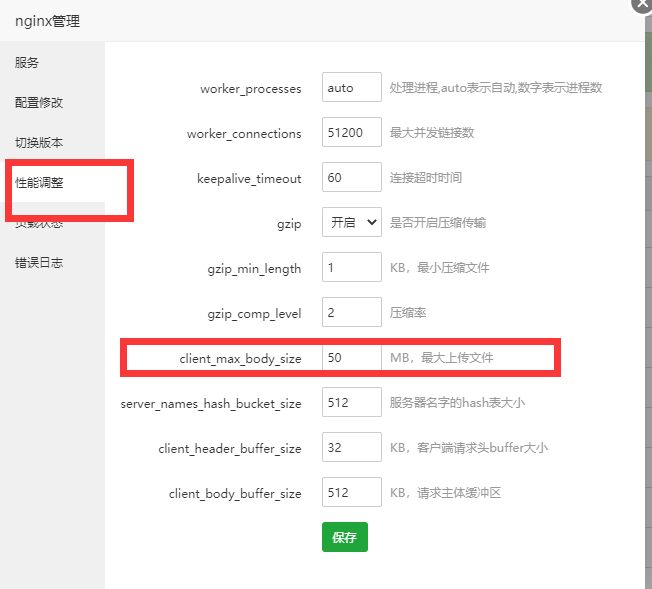Click the KB，最小压缩文件 description
652x589 pixels.
pos(439,267)
